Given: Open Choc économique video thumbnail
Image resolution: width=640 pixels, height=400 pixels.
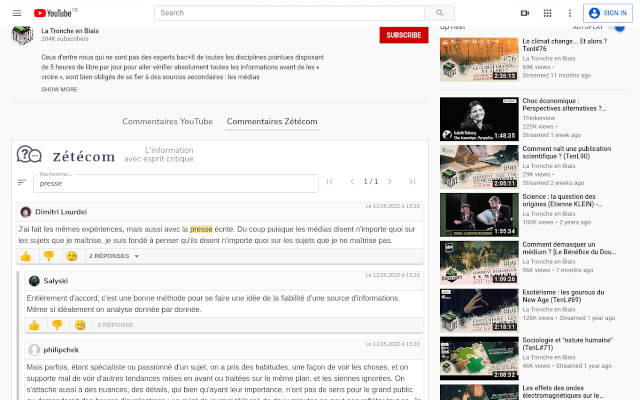Looking at the screenshot, I should (479, 119).
